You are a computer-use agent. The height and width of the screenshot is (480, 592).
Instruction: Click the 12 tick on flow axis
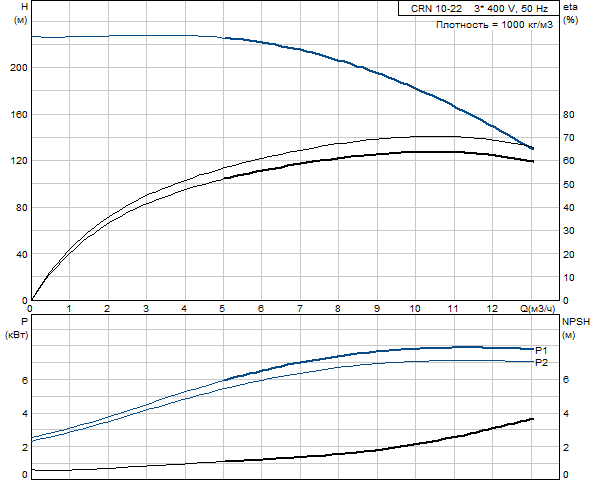(492, 309)
